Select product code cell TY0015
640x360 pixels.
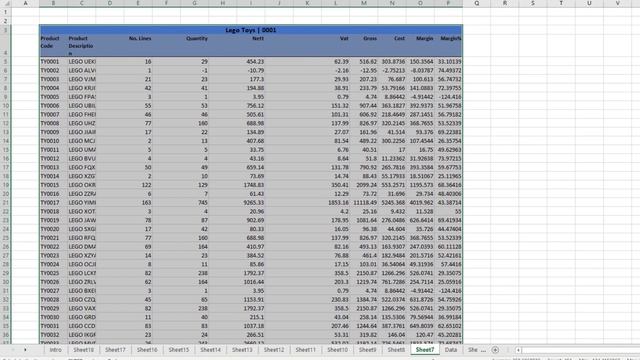pos(53,185)
